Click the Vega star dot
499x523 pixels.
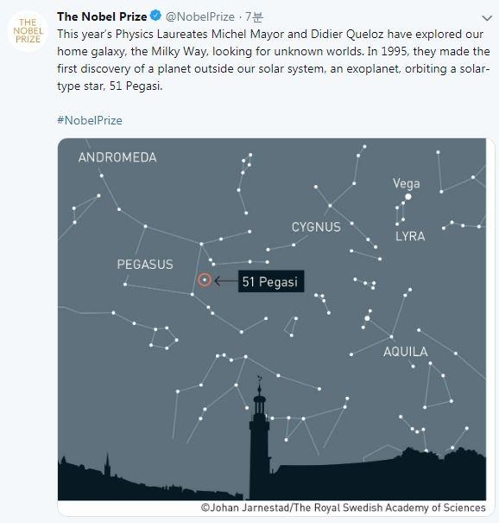tap(408, 196)
